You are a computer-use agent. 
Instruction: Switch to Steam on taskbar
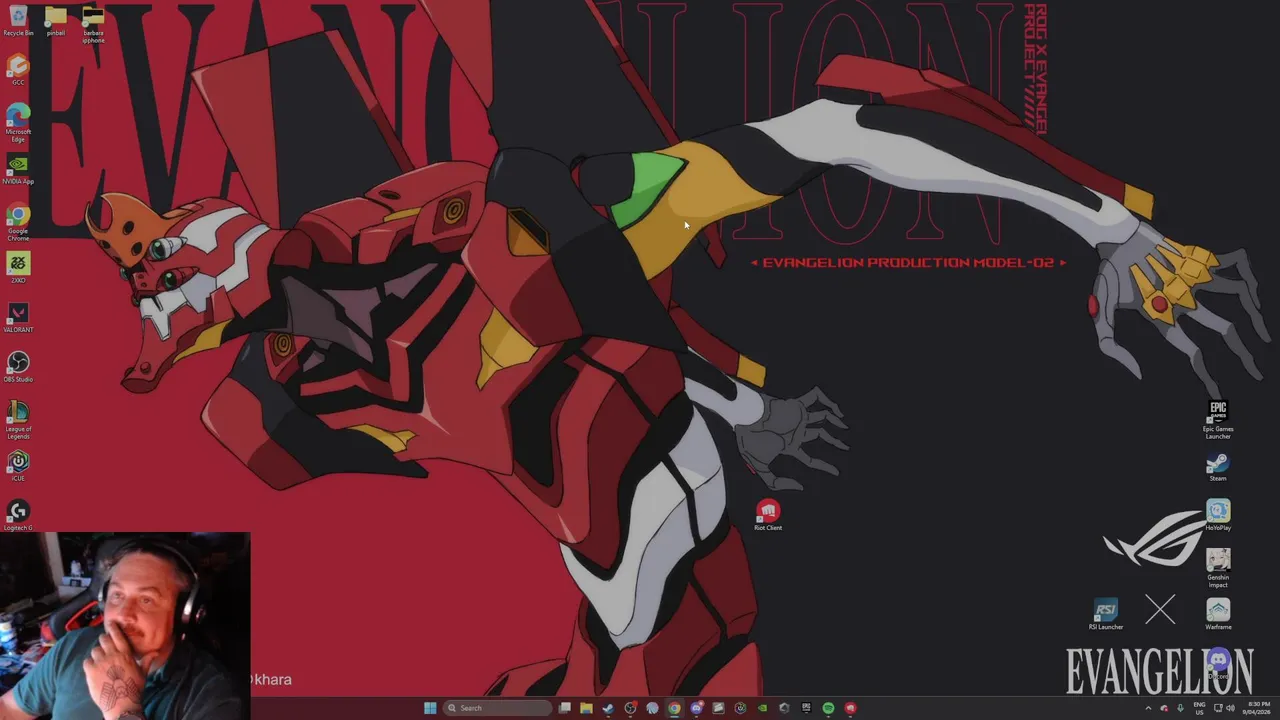(608, 708)
